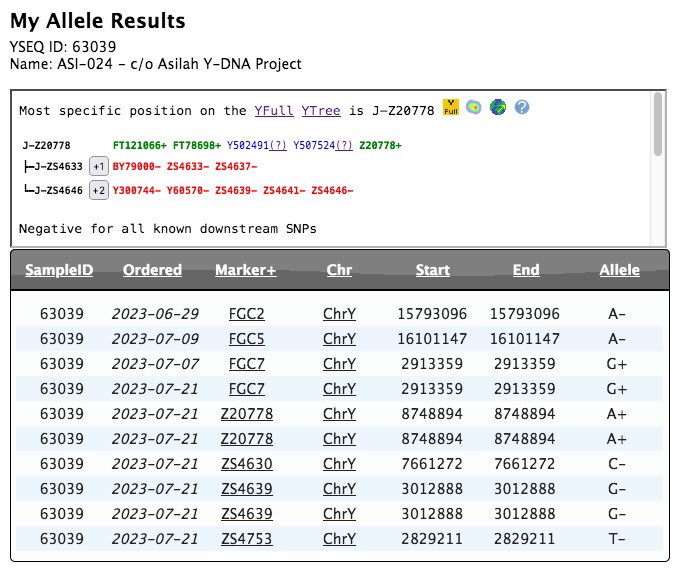Click the Y300744- negative SNP
676x574 pixels.
[x=137, y=190]
